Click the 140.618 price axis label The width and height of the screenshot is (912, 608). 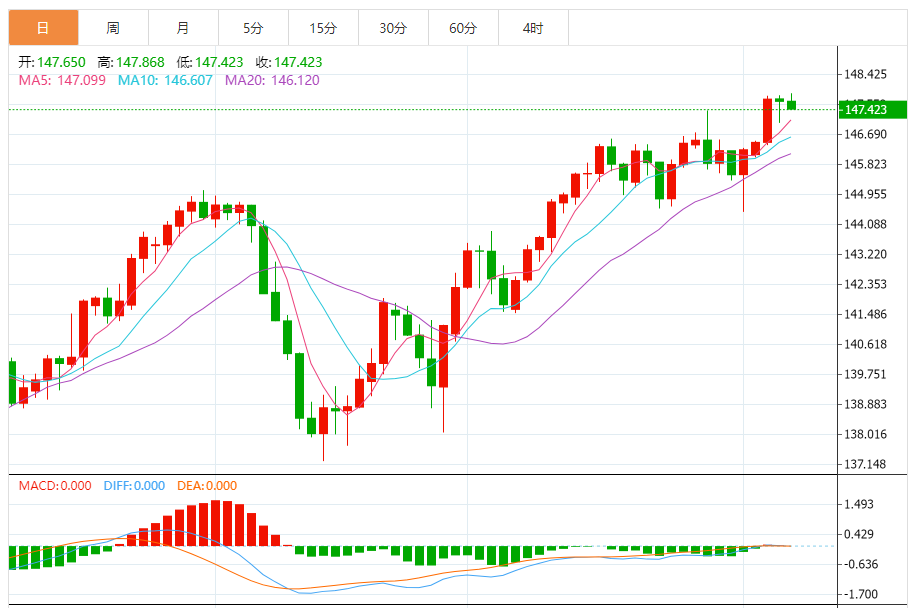pyautogui.click(x=865, y=344)
